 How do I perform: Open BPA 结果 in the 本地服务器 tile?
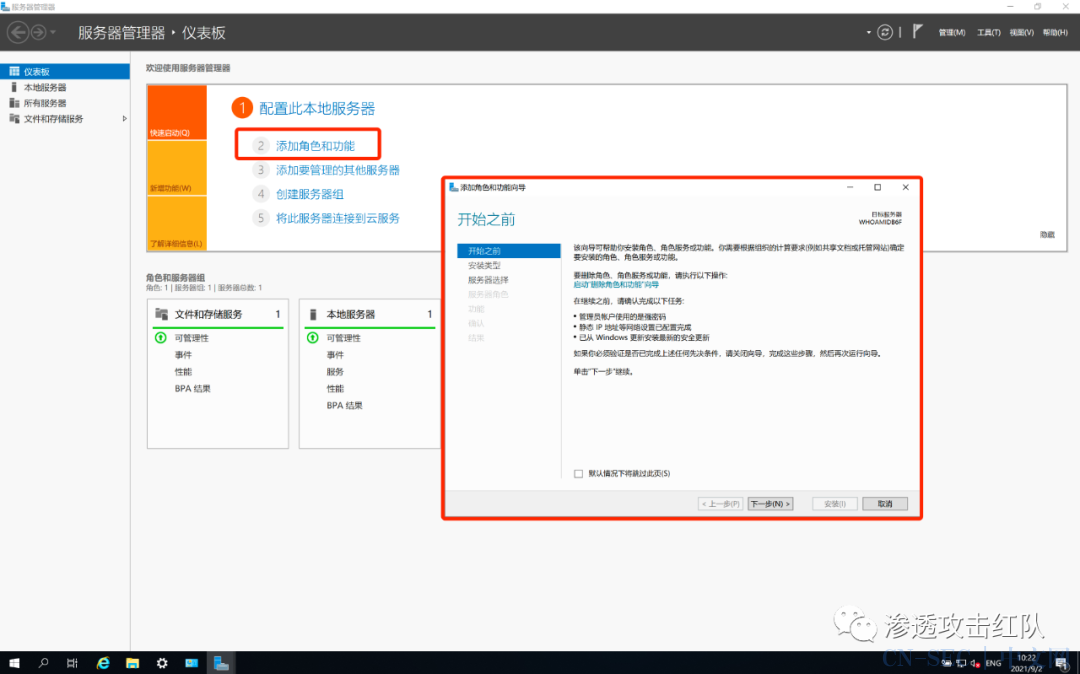[344, 406]
